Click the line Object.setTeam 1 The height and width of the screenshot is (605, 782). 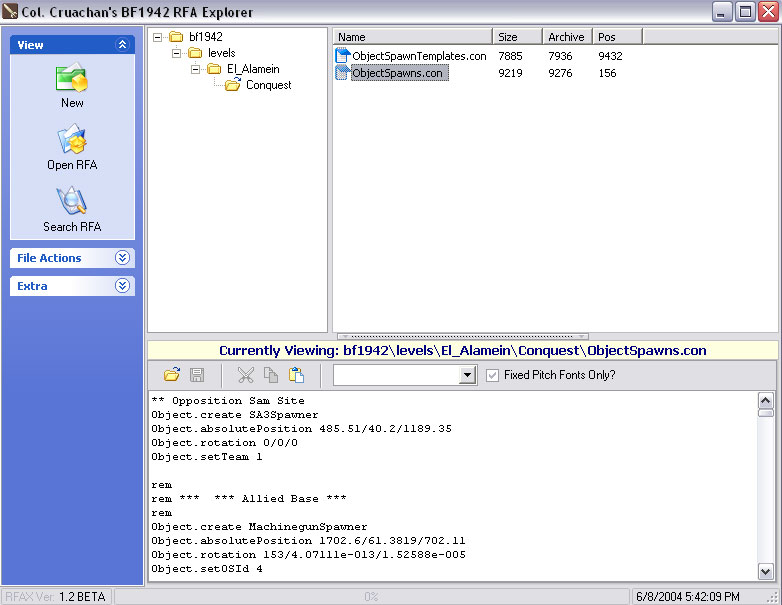(x=206, y=456)
